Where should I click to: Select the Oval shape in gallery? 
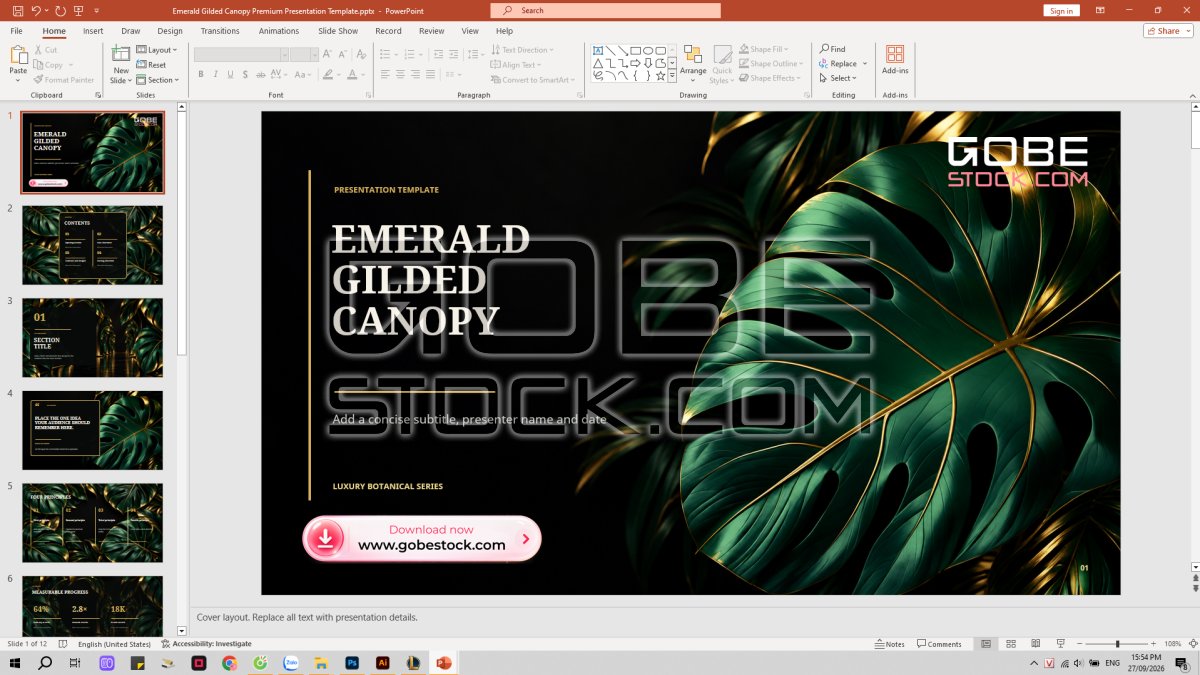(x=648, y=50)
